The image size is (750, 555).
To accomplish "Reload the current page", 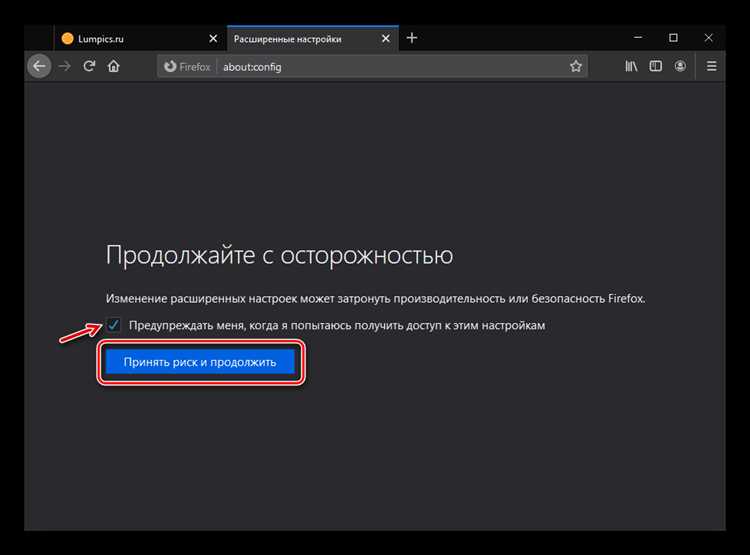I will click(89, 66).
